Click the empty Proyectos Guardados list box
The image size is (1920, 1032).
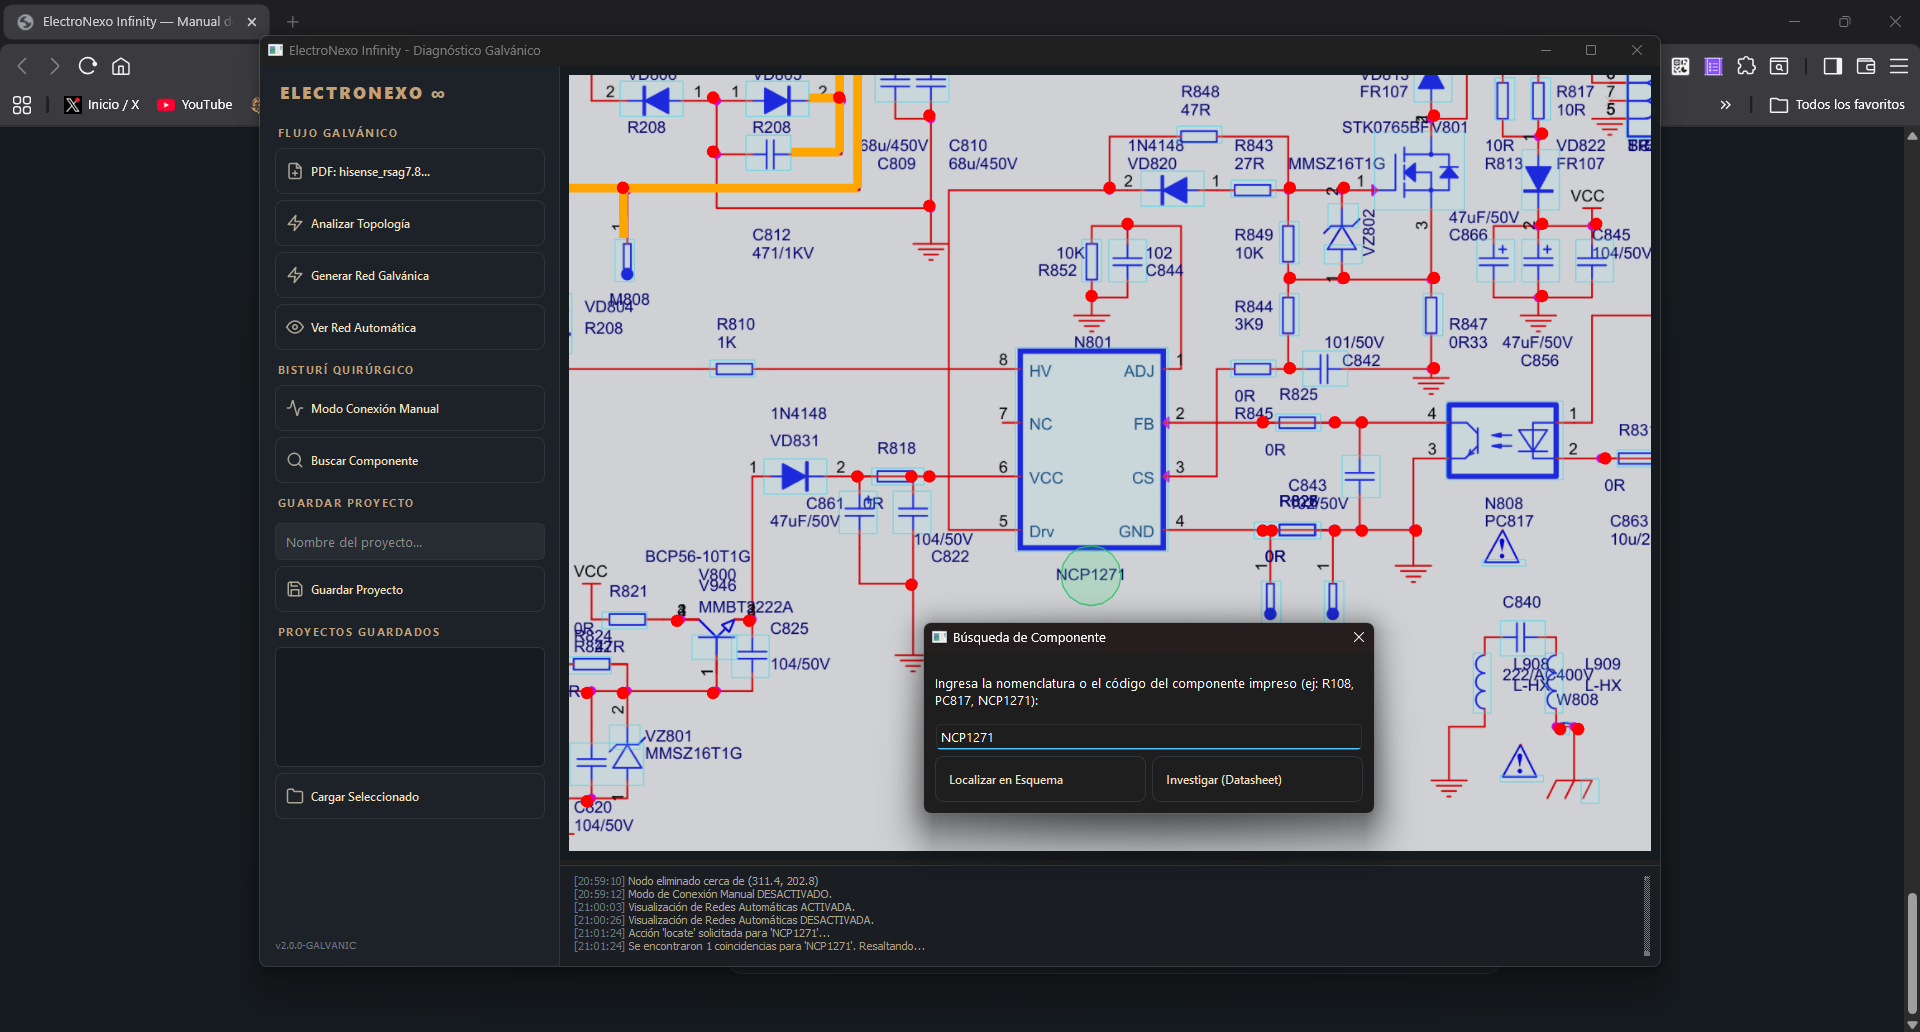(410, 707)
